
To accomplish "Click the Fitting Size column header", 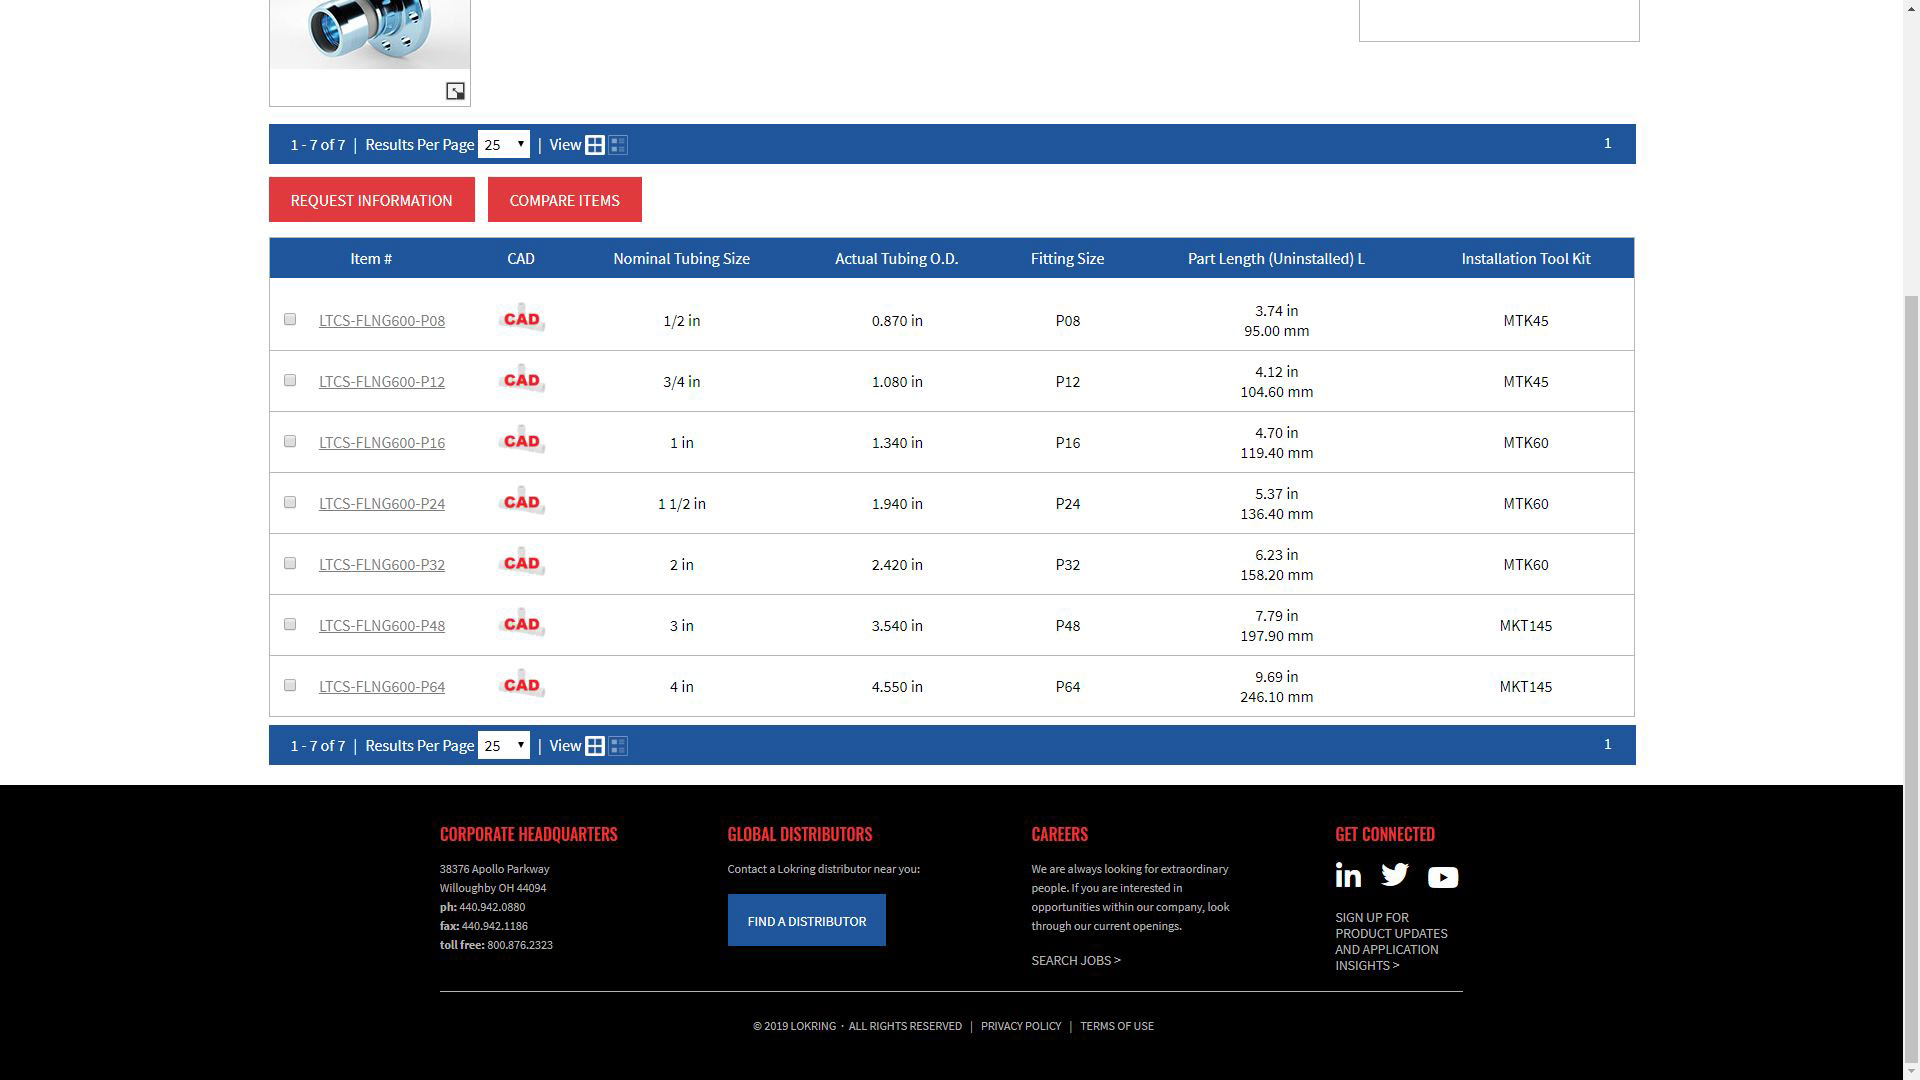I will tap(1067, 258).
